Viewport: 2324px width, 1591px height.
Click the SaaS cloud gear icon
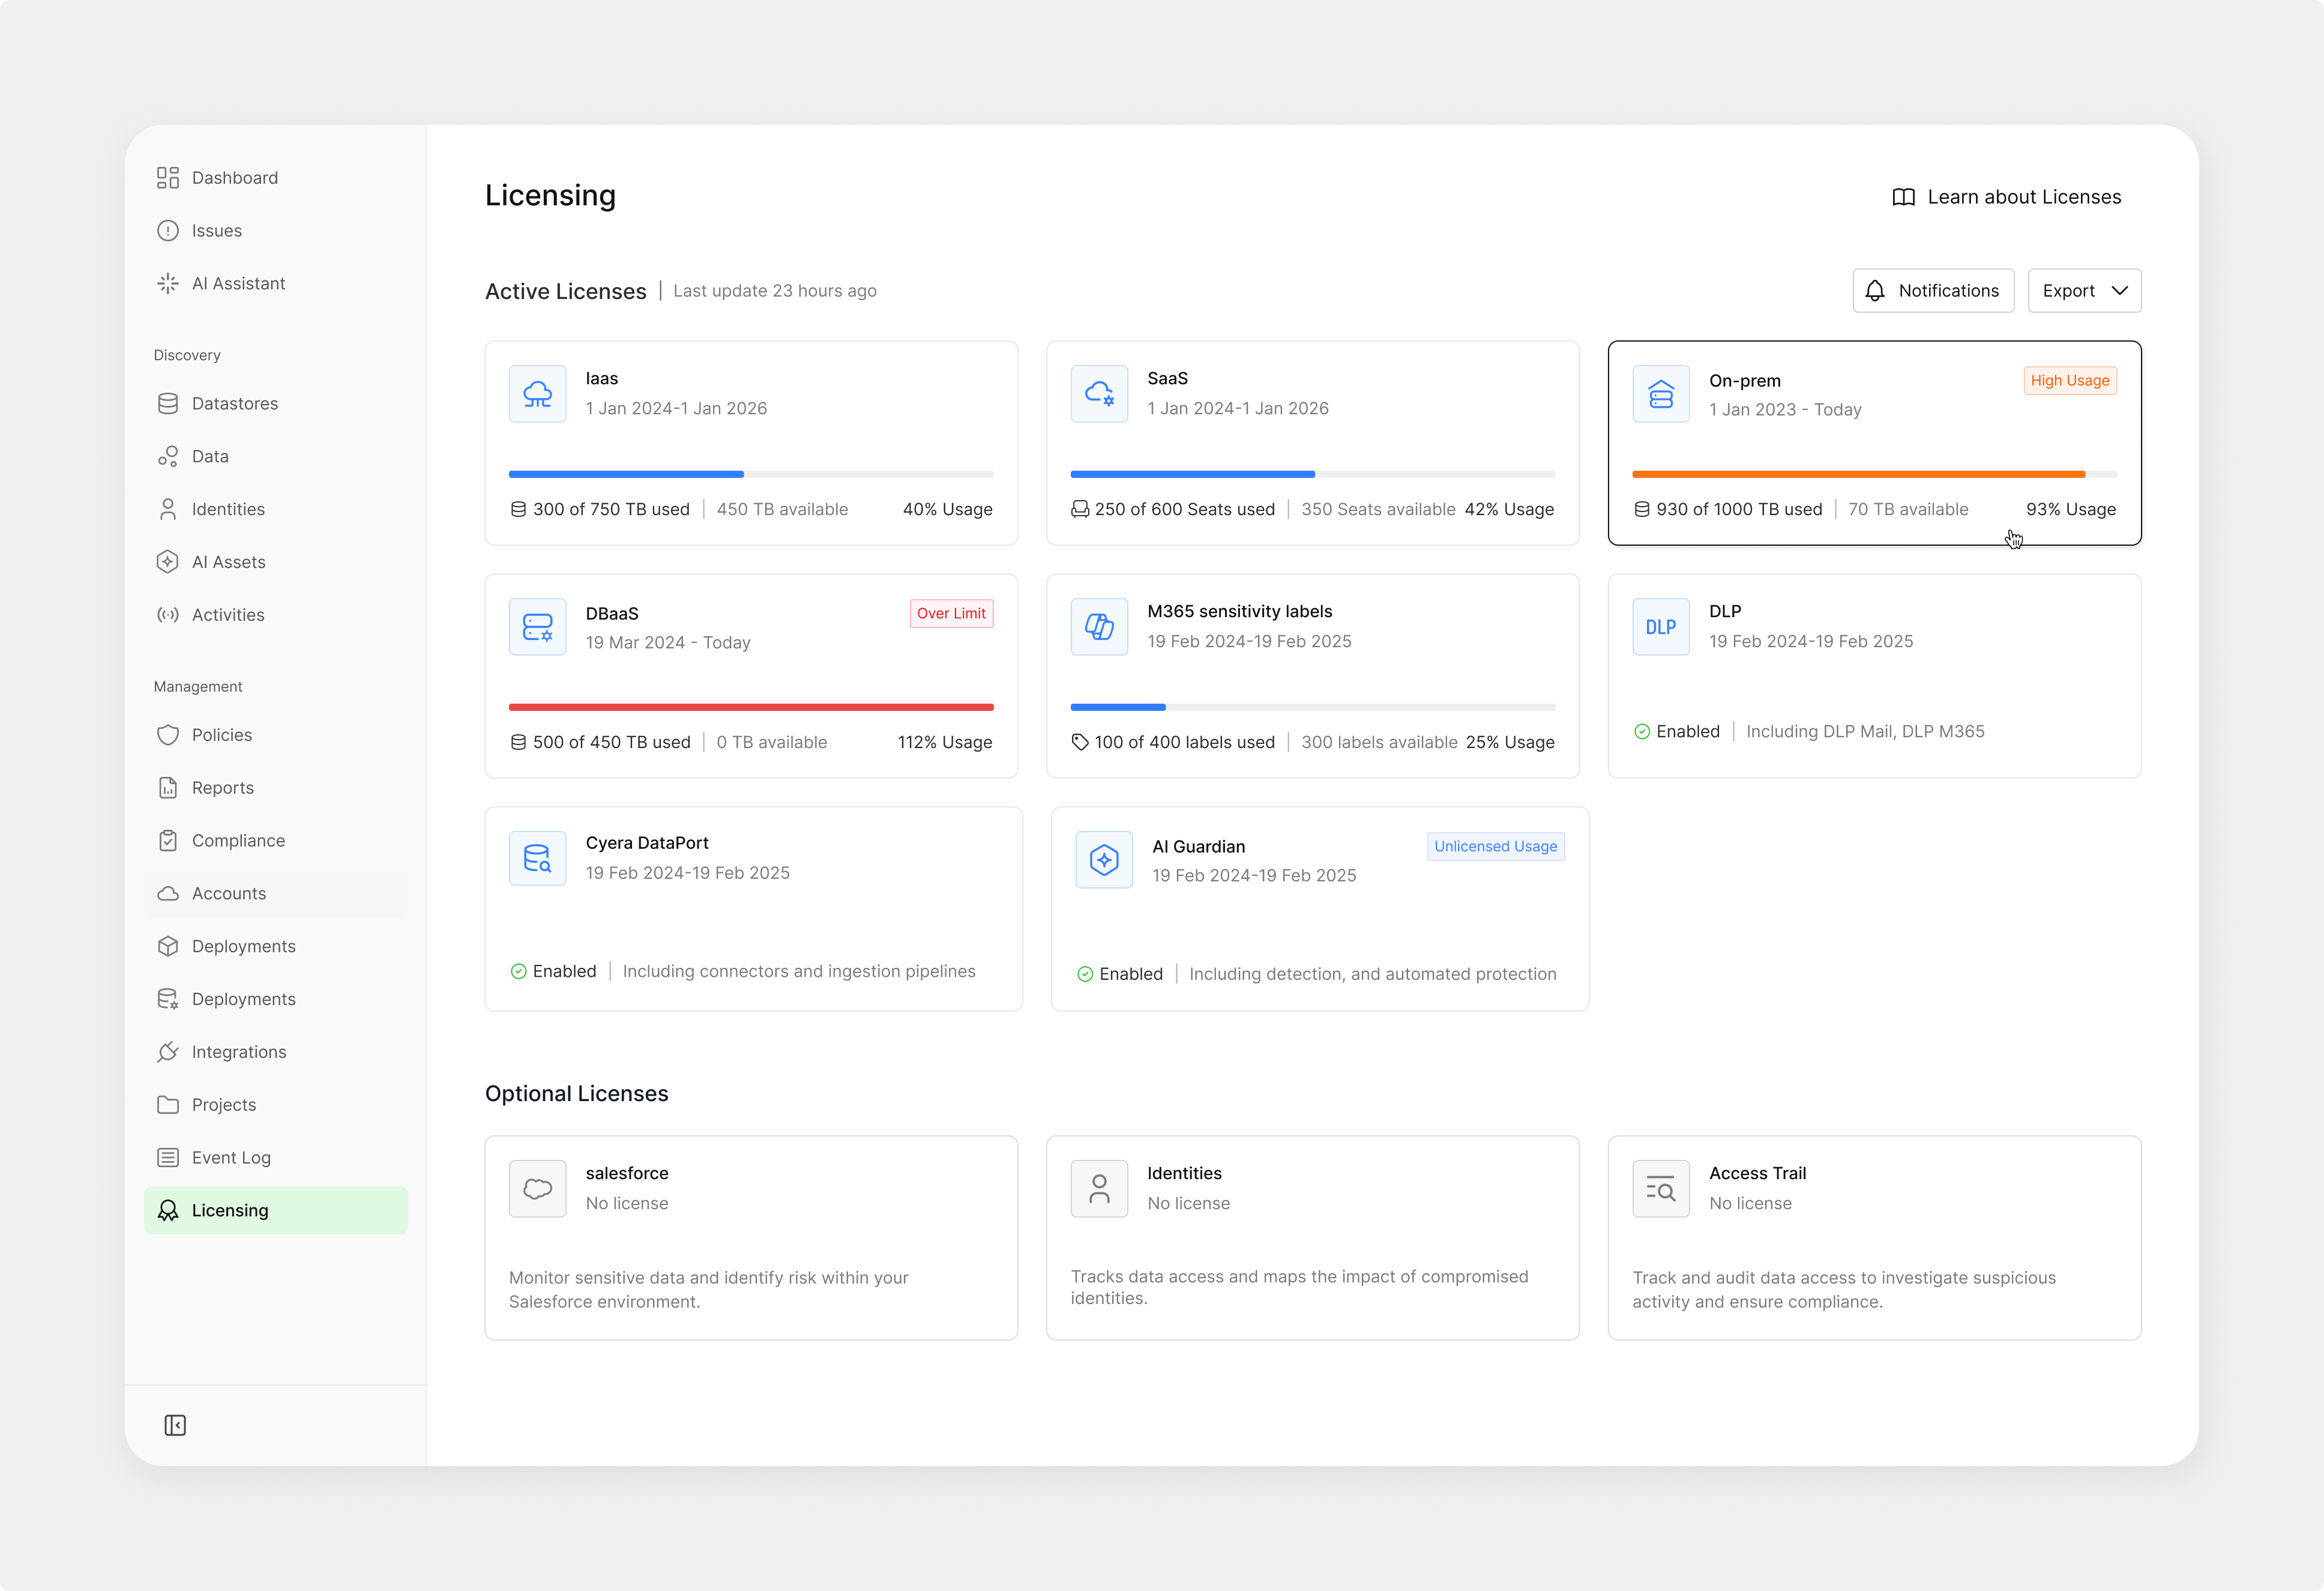click(1099, 394)
